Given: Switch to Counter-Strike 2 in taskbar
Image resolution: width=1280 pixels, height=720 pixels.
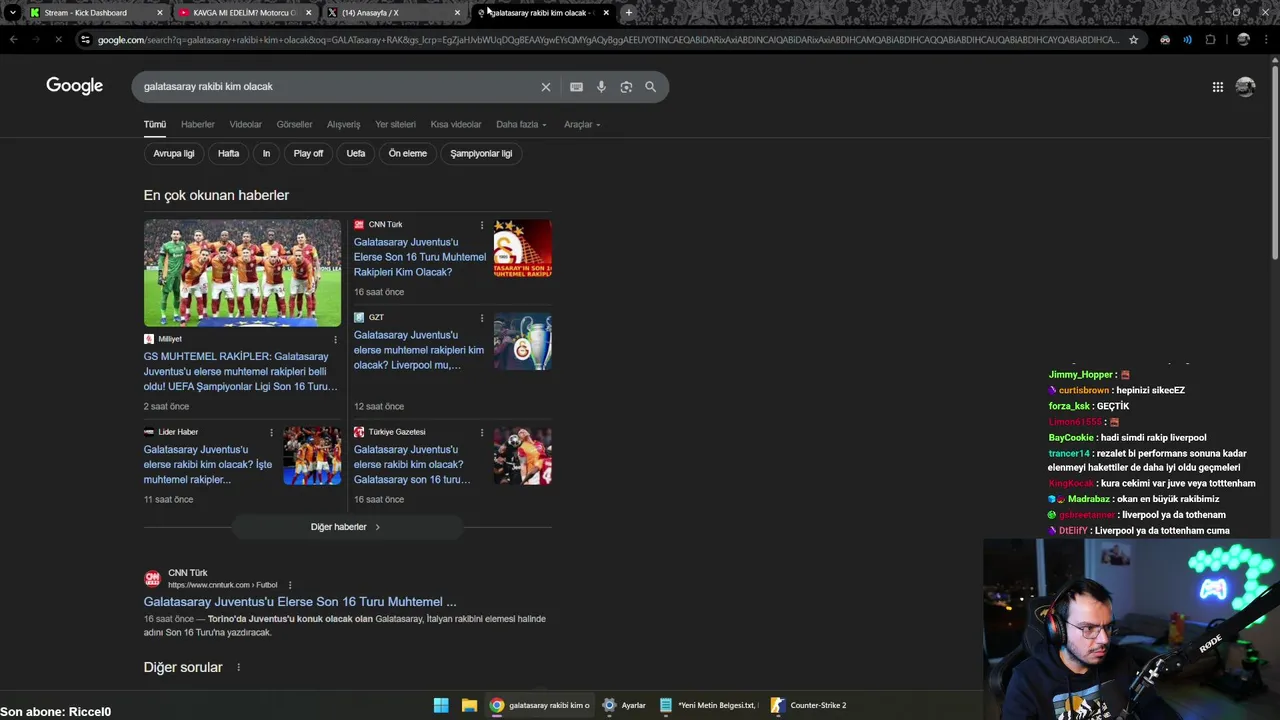Looking at the screenshot, I should coord(808,706).
